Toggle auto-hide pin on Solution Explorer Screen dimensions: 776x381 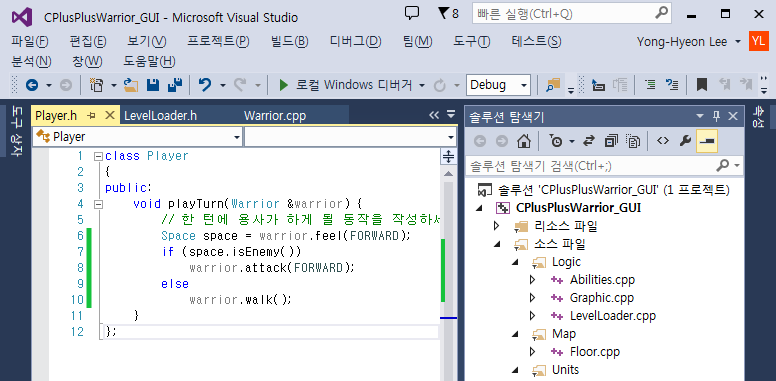716,116
